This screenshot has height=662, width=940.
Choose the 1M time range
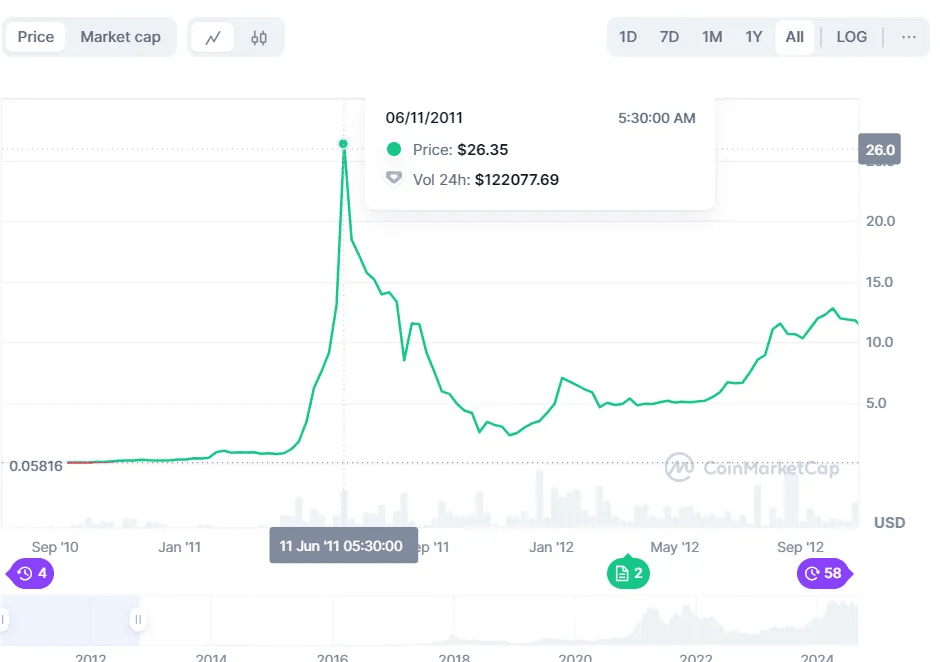pos(711,37)
